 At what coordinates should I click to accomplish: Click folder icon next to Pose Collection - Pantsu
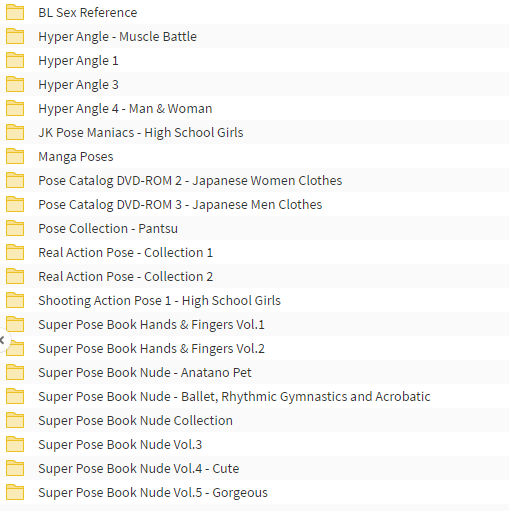(15, 228)
